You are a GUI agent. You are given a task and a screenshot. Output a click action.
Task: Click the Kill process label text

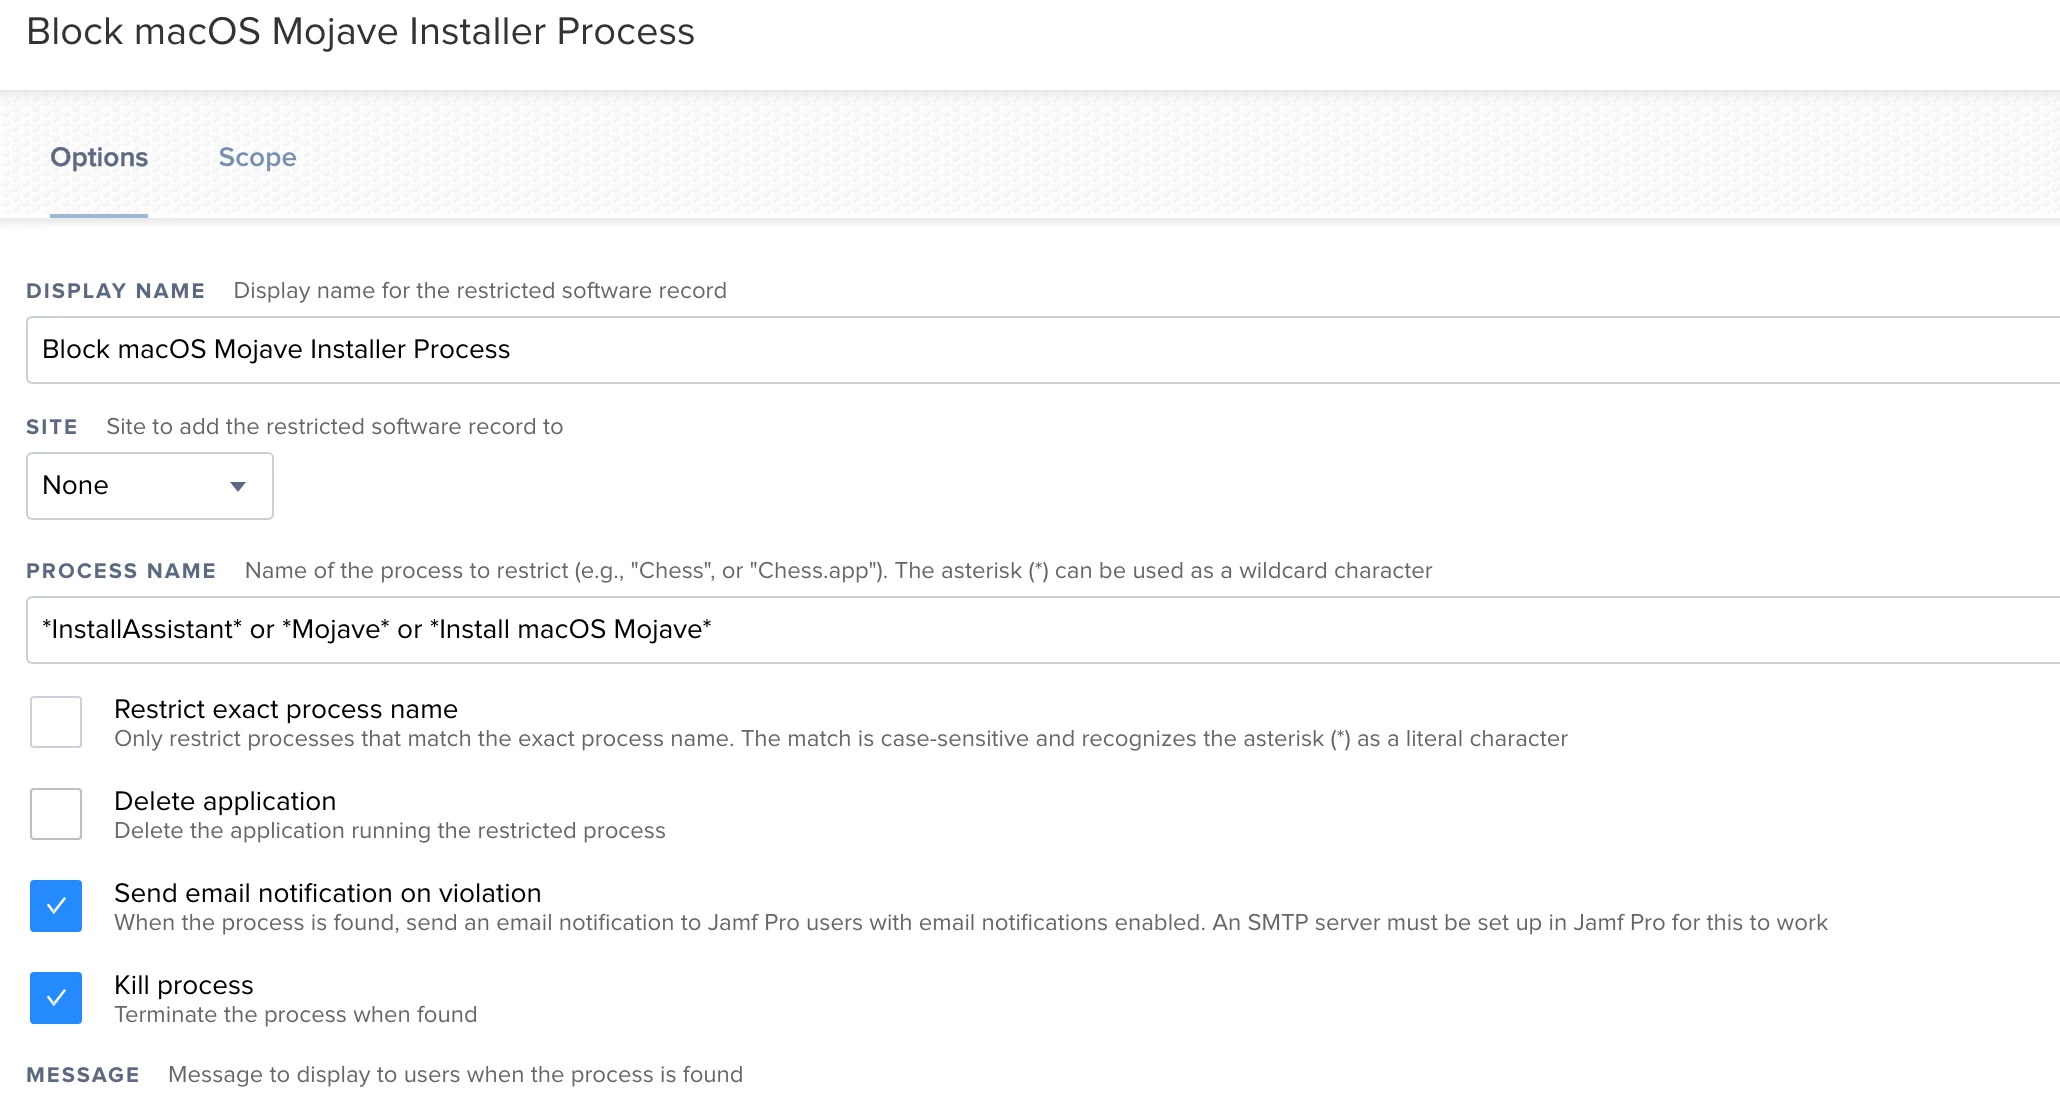(x=184, y=985)
